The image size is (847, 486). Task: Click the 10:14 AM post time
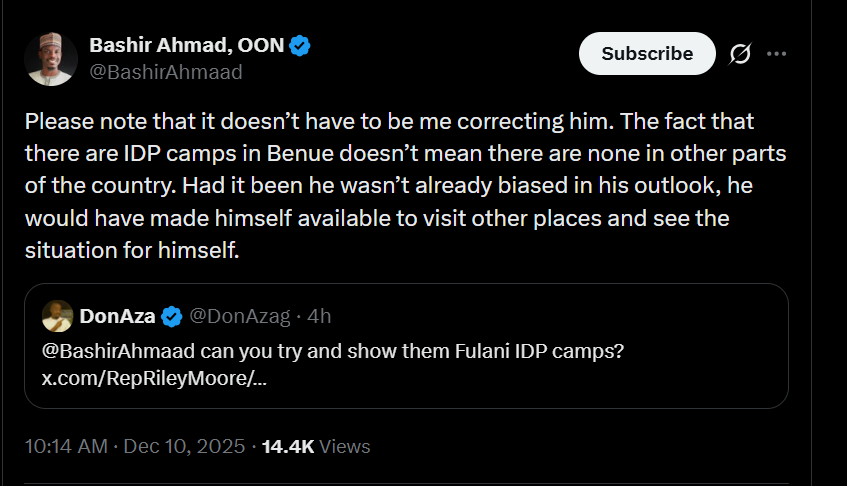(x=65, y=447)
